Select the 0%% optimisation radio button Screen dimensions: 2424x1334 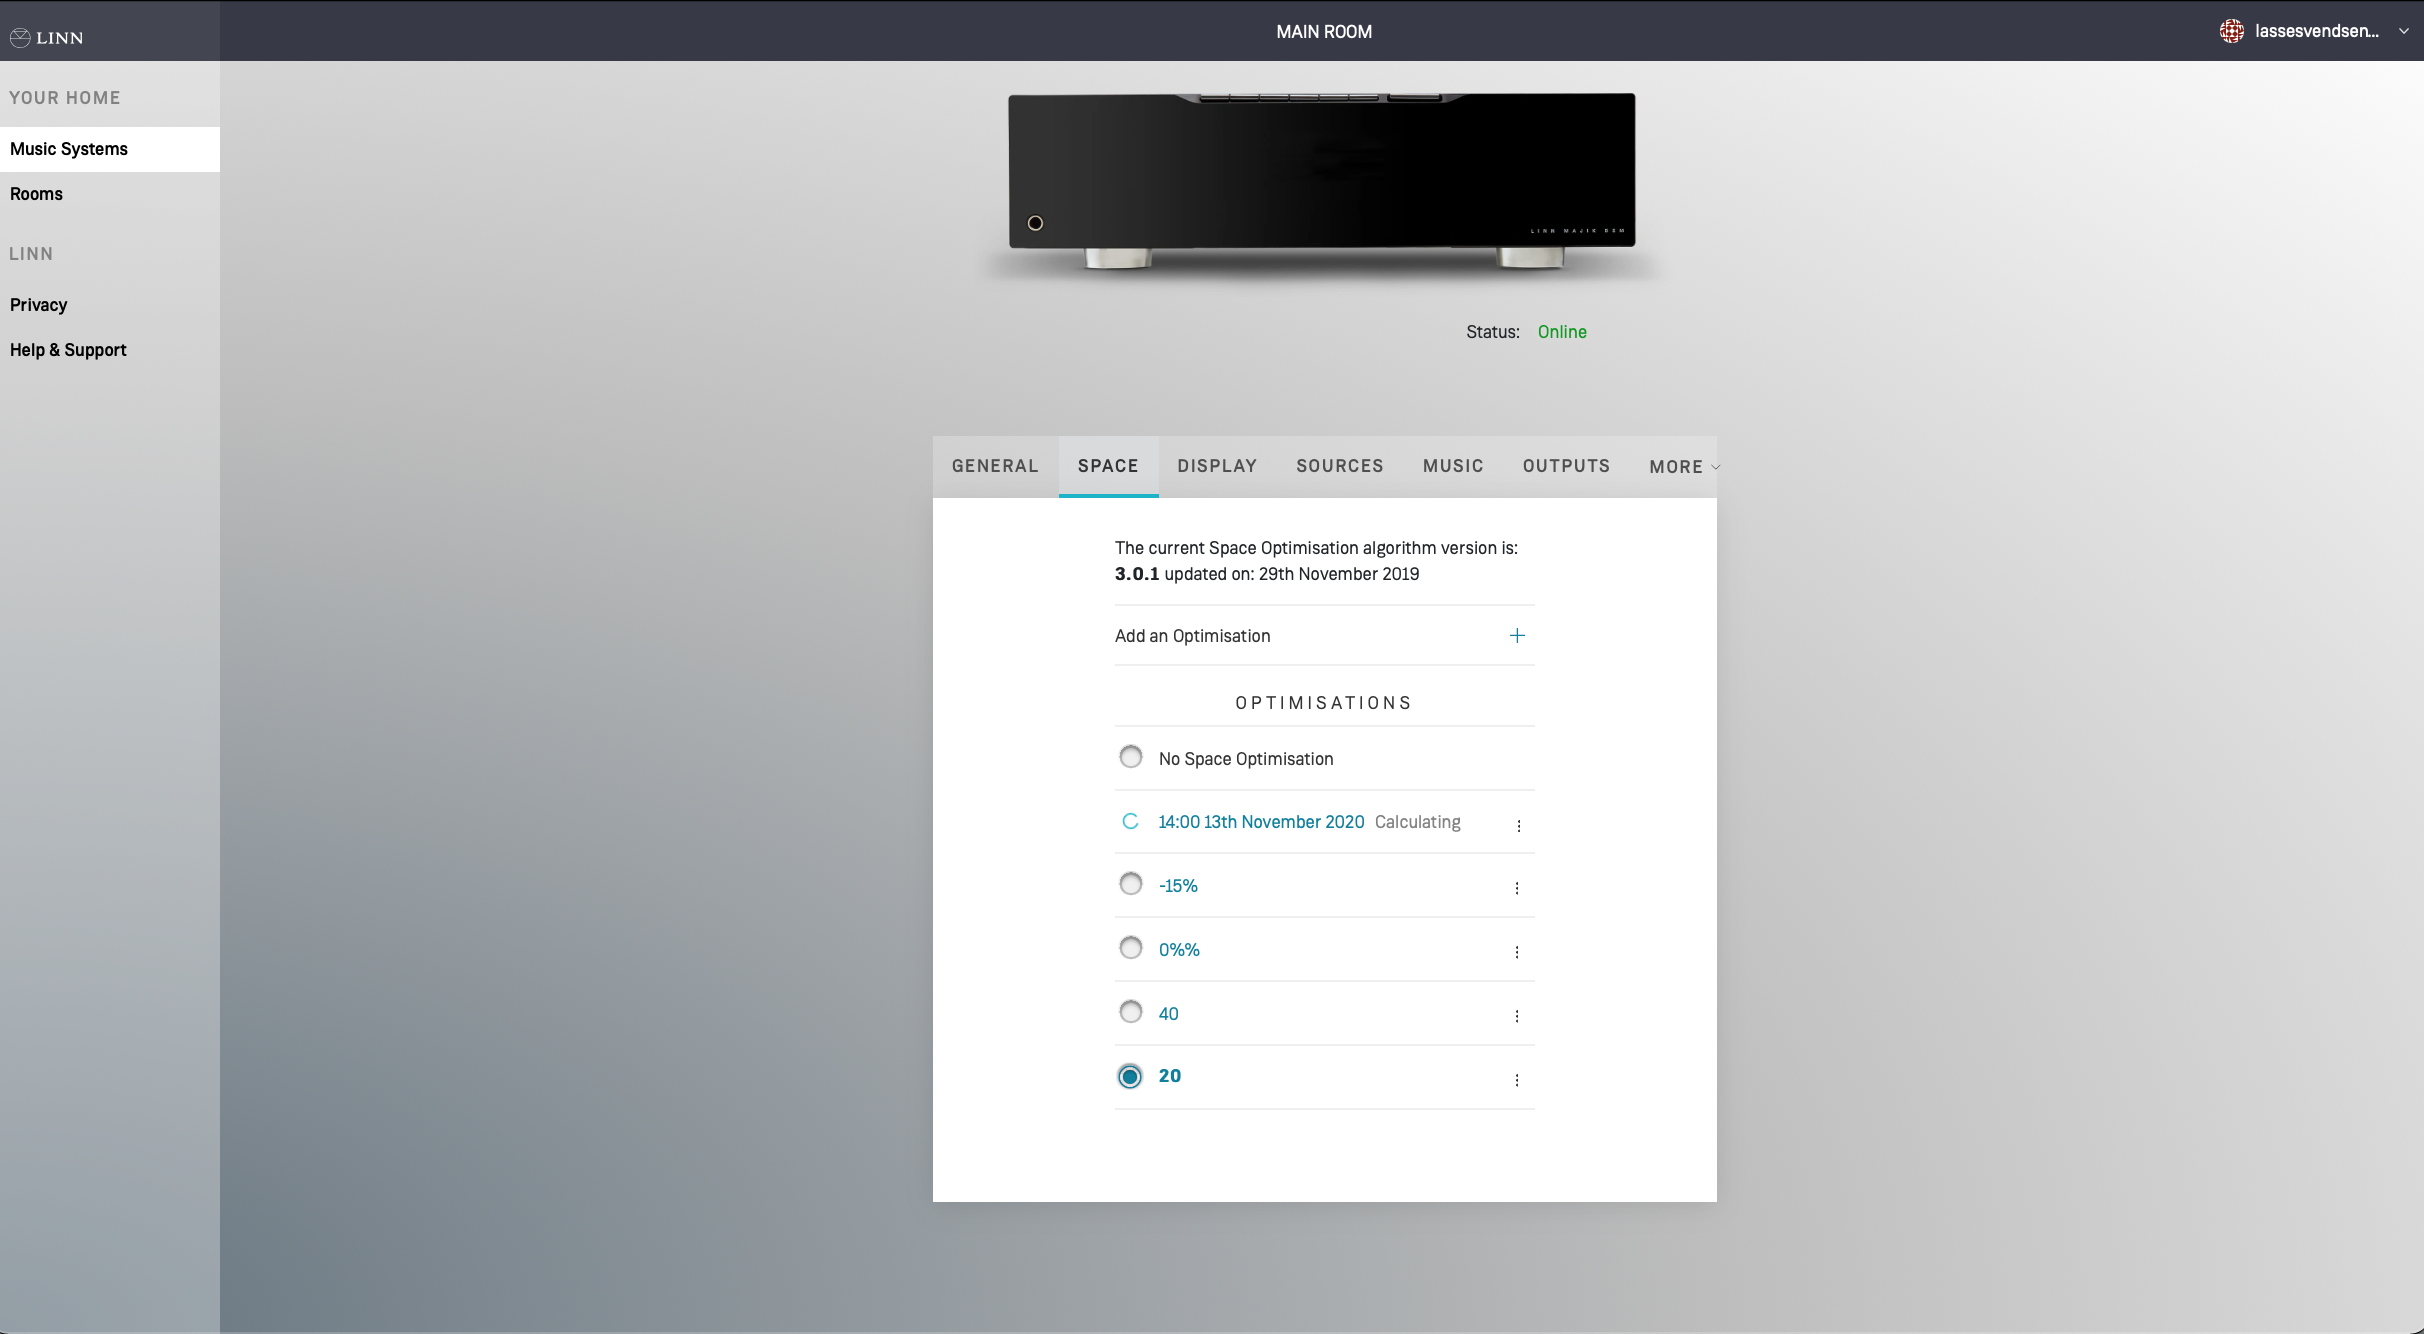[x=1130, y=948]
